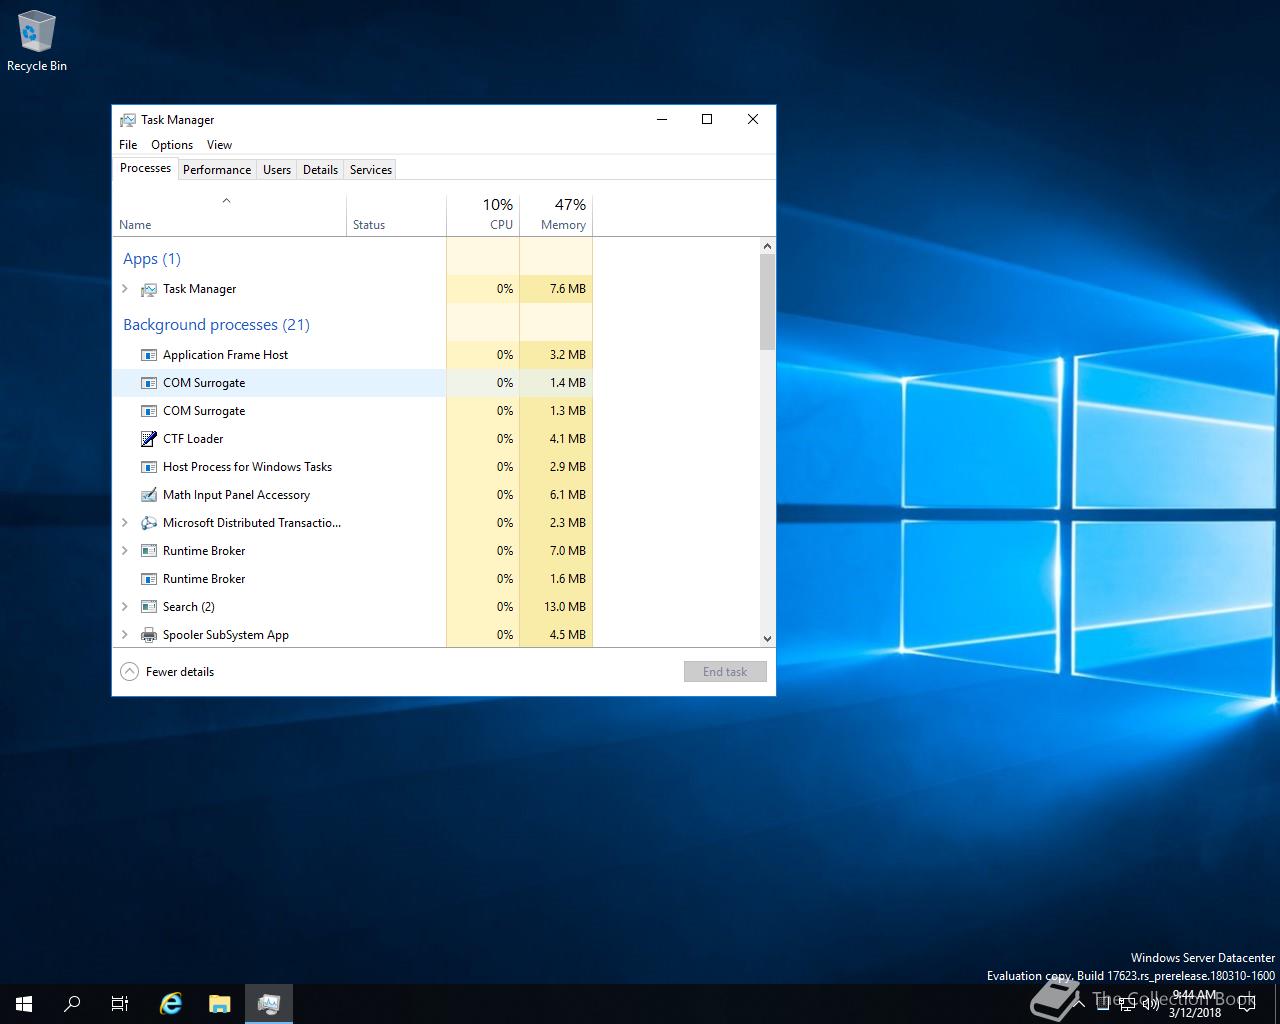Expand the Task Manager app row
1280x1024 pixels.
(x=125, y=289)
